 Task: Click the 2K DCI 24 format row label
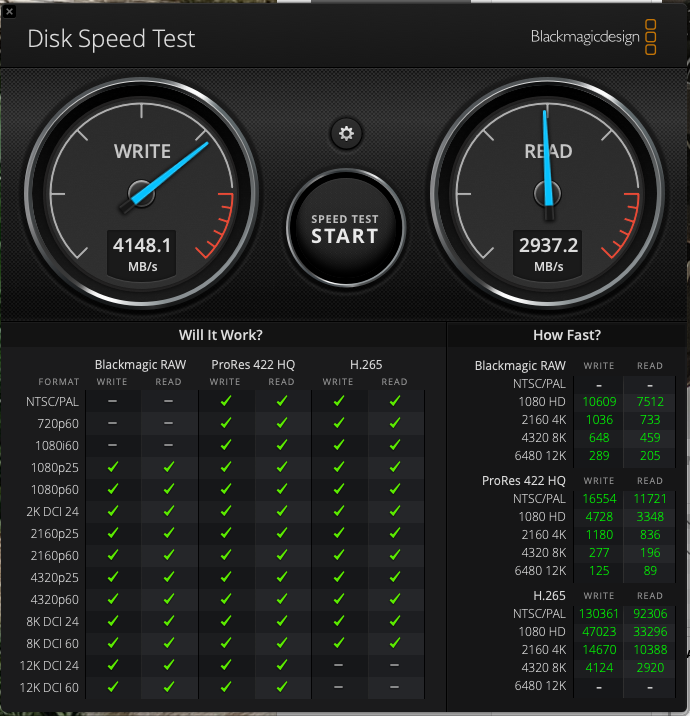(53, 511)
